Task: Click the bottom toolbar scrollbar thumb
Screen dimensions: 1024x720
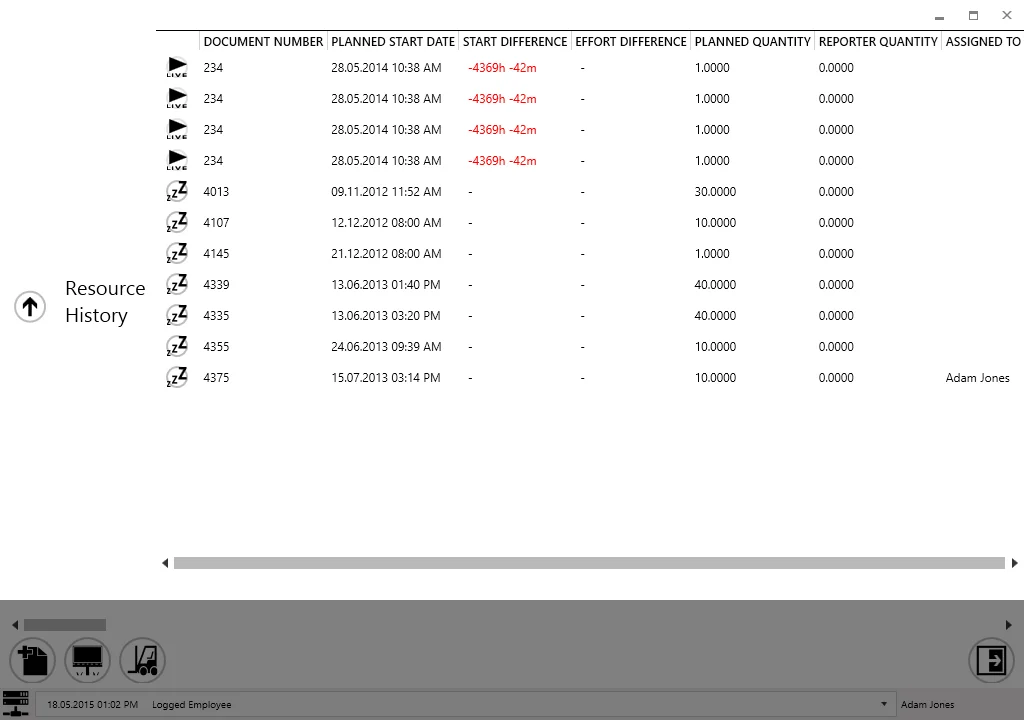Action: (65, 625)
